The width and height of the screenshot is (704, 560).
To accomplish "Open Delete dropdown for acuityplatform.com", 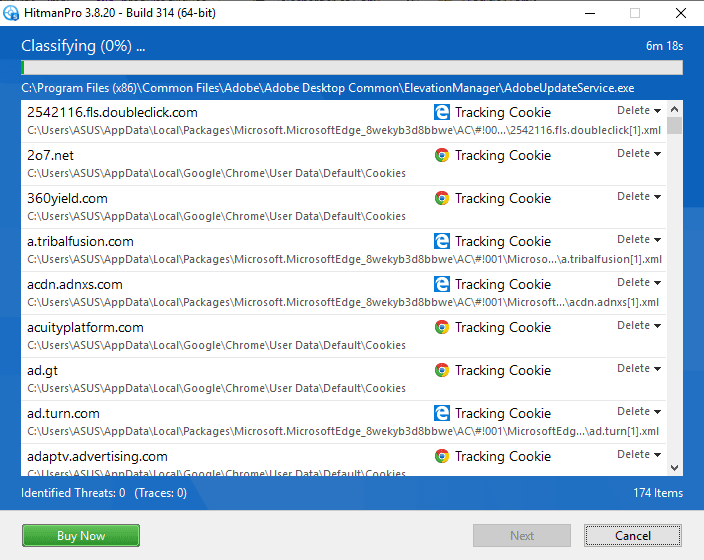I will pos(639,326).
